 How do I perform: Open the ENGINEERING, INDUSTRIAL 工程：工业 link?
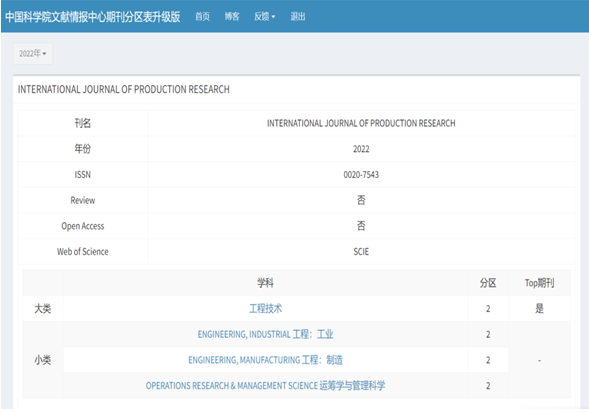(265, 334)
